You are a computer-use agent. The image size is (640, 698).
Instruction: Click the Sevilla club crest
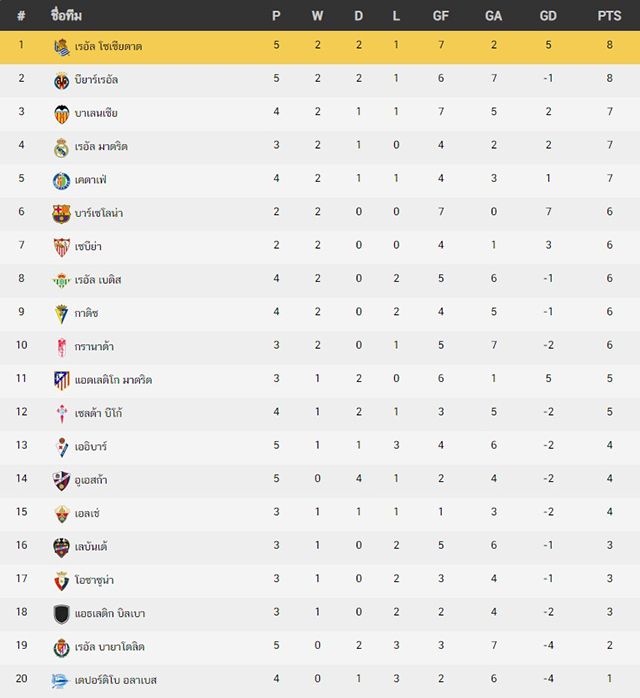[61, 247]
